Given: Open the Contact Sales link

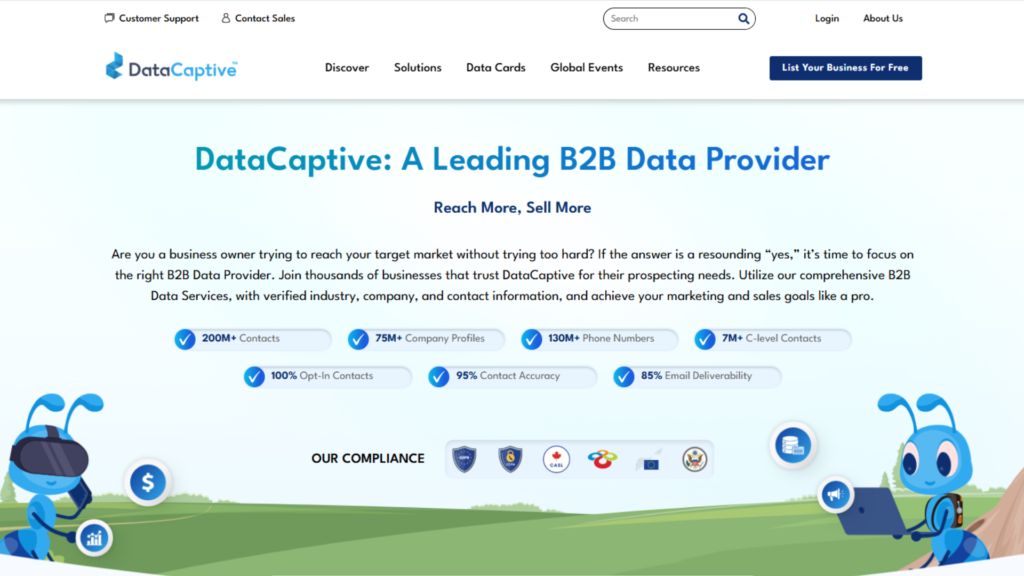Looking at the screenshot, I should (264, 18).
